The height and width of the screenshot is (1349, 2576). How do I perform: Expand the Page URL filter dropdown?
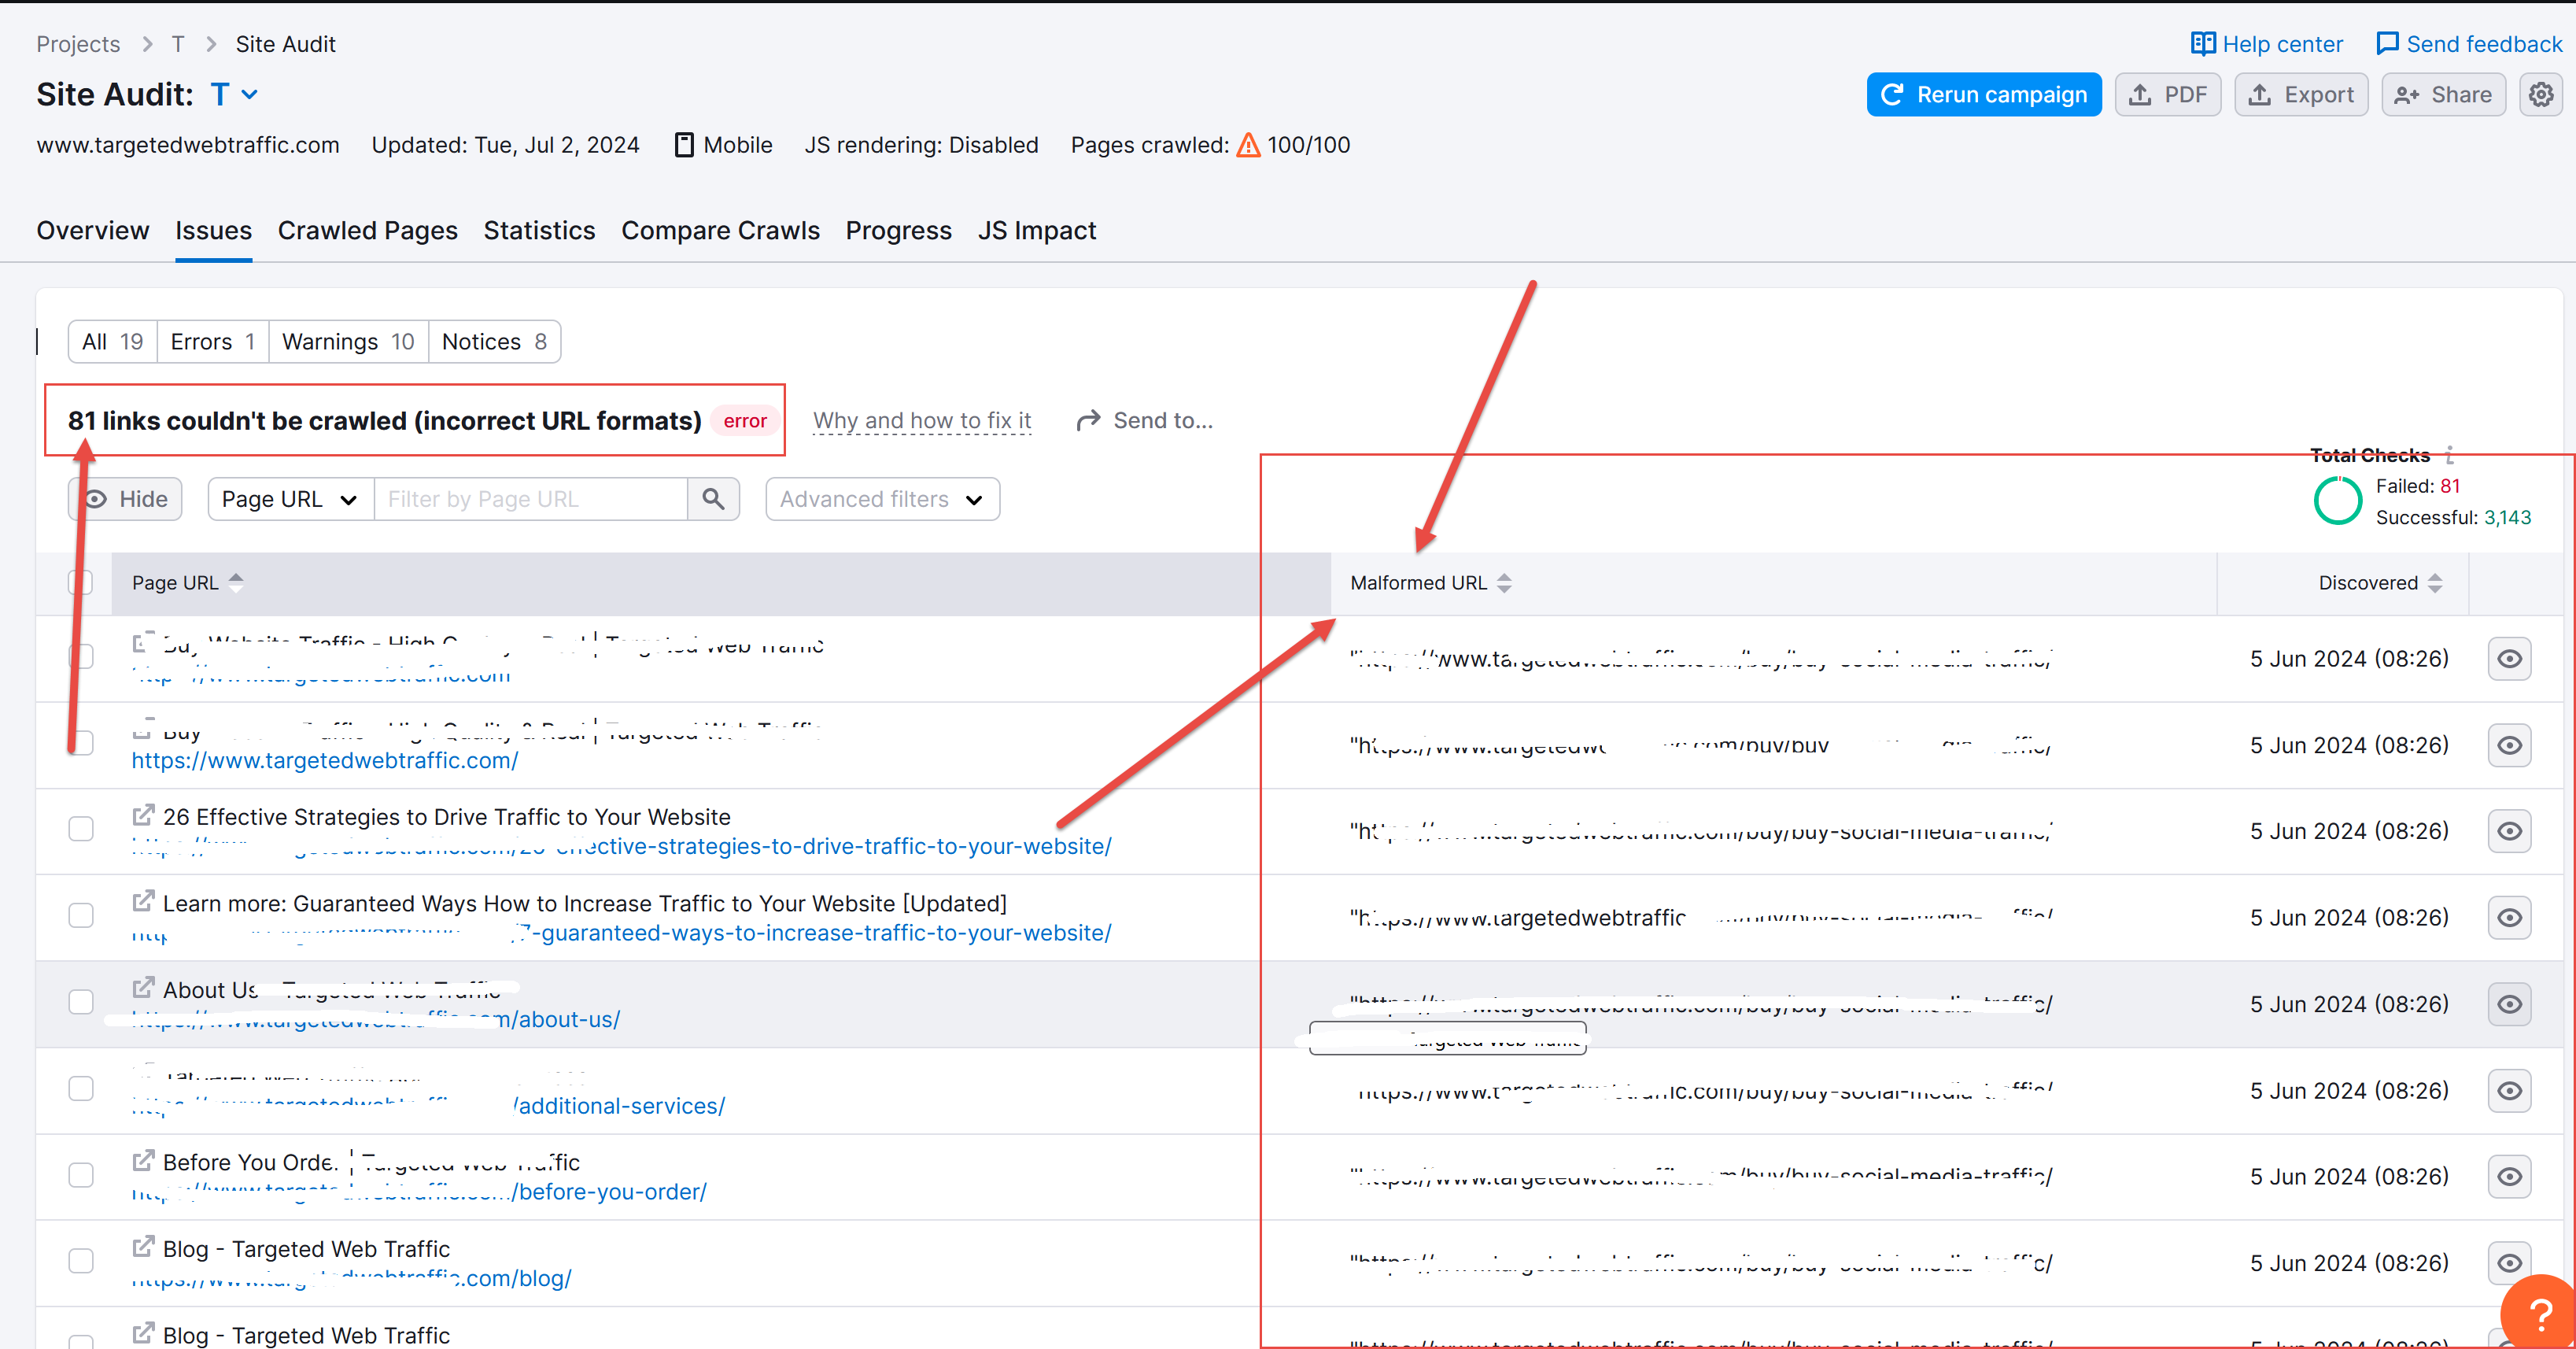290,499
